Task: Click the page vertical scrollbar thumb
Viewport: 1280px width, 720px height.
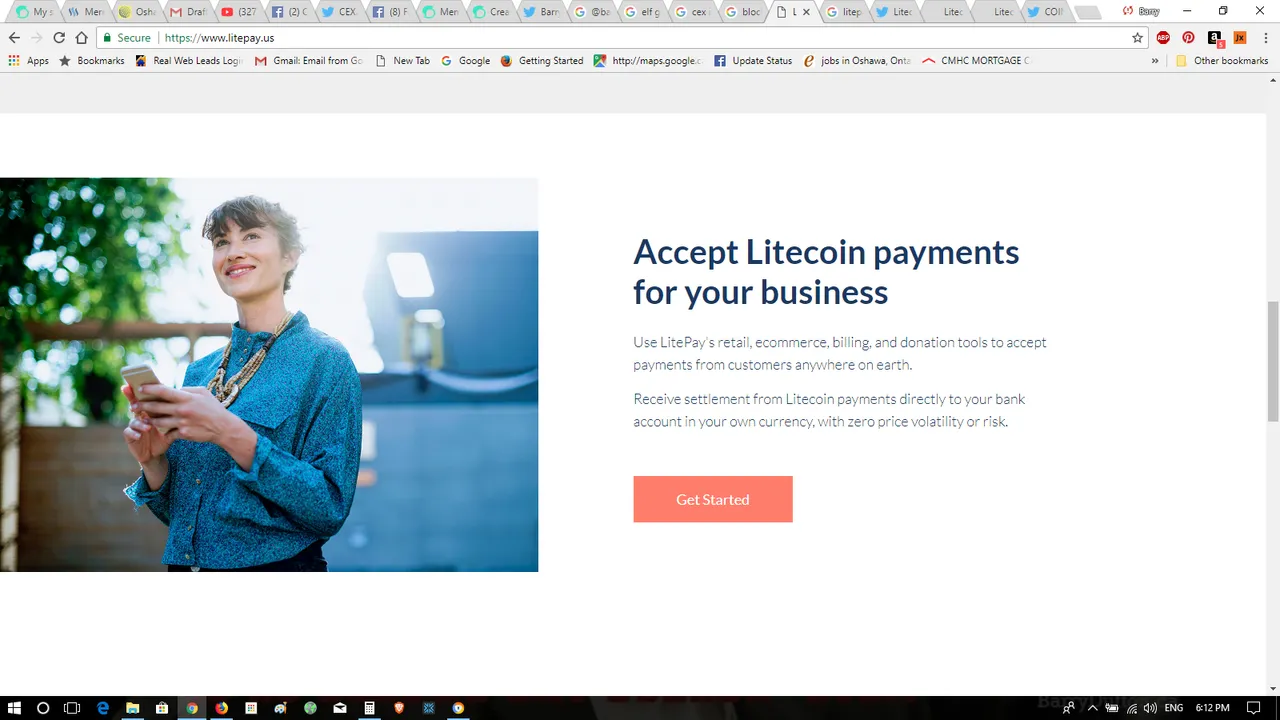Action: [x=1273, y=361]
